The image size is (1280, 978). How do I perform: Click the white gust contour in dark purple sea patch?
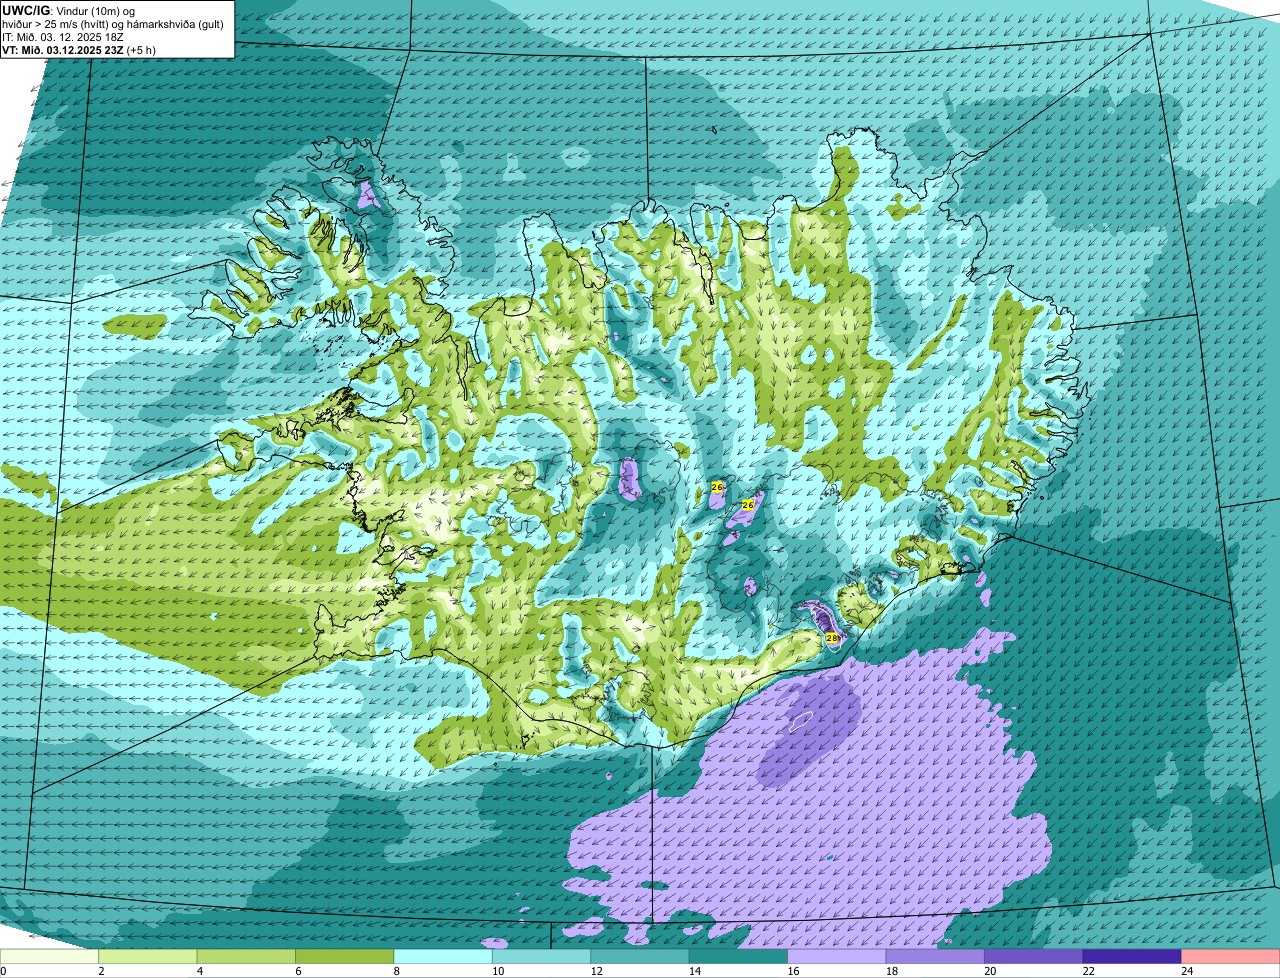[x=802, y=721]
